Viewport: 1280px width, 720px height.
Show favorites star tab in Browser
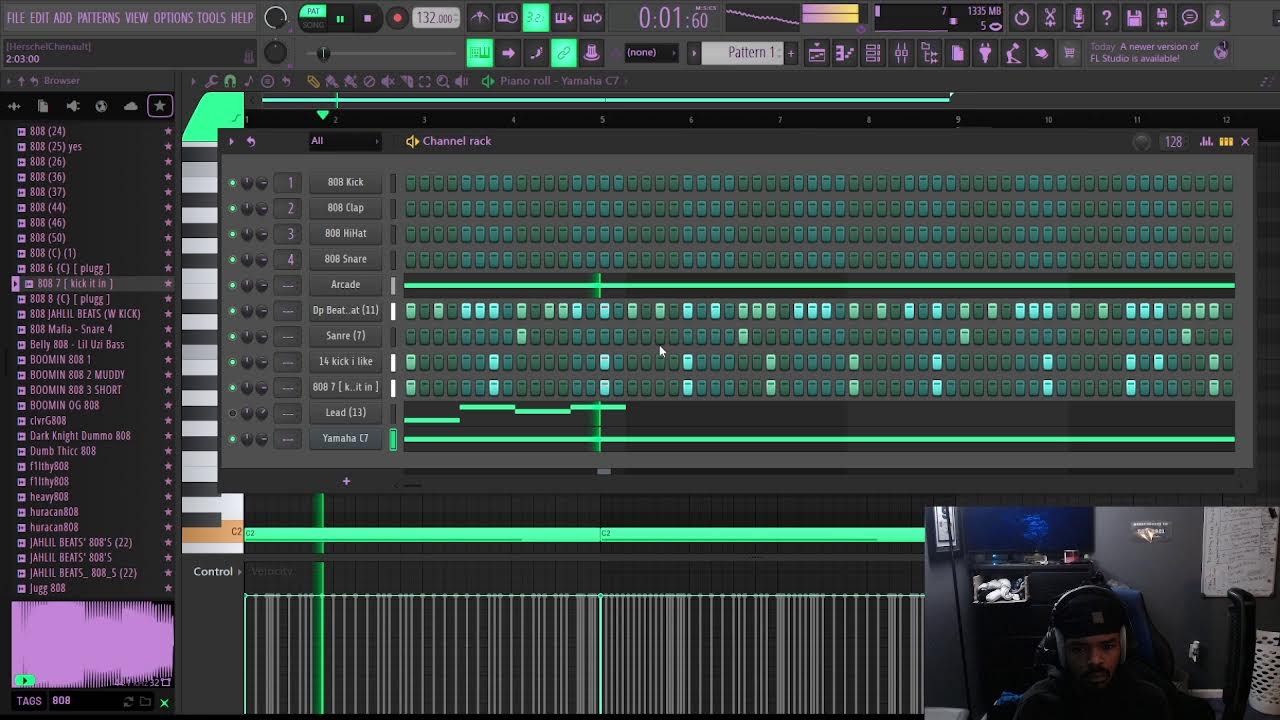(x=159, y=105)
